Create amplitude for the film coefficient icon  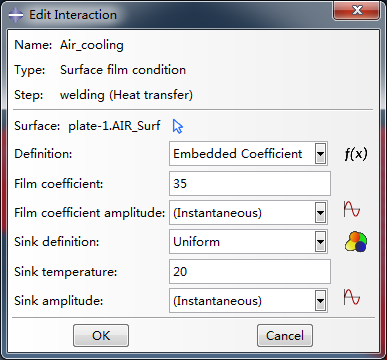pos(352,210)
